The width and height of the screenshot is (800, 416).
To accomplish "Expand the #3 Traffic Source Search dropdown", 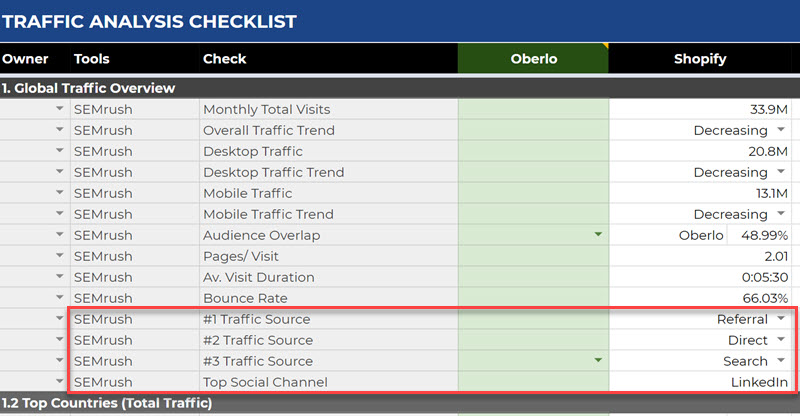I will (x=780, y=362).
